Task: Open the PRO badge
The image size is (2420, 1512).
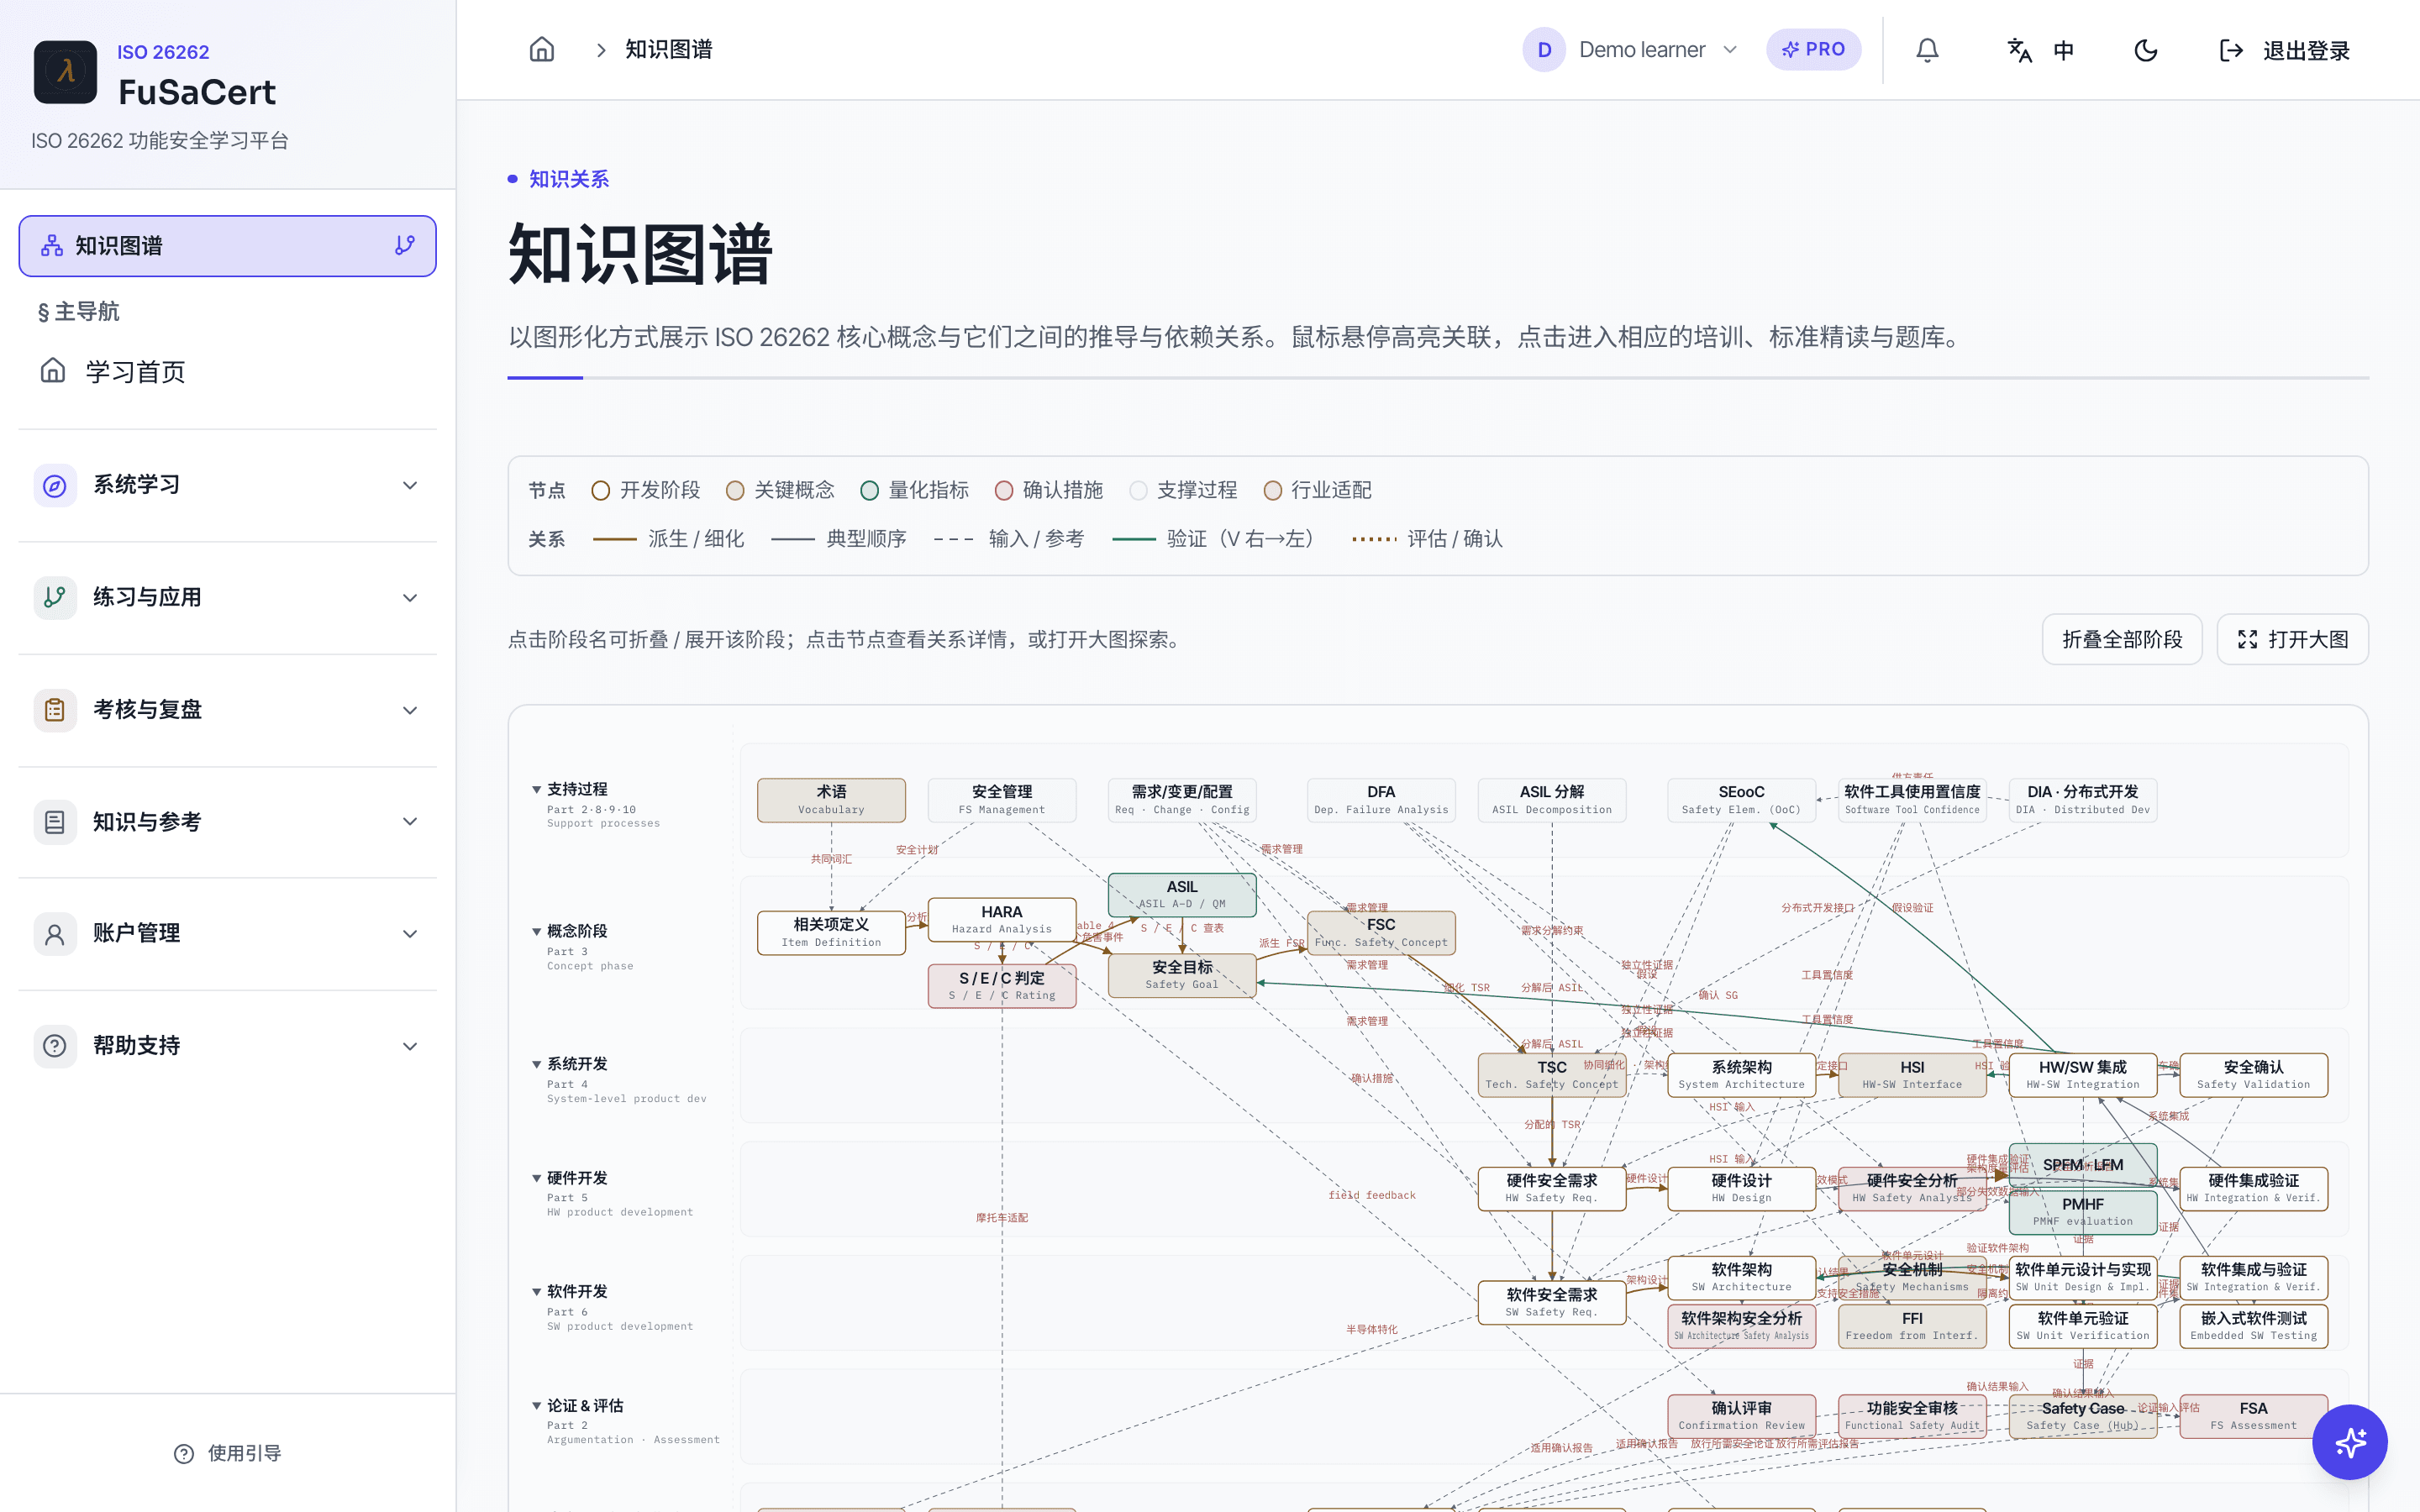Action: 1813,49
